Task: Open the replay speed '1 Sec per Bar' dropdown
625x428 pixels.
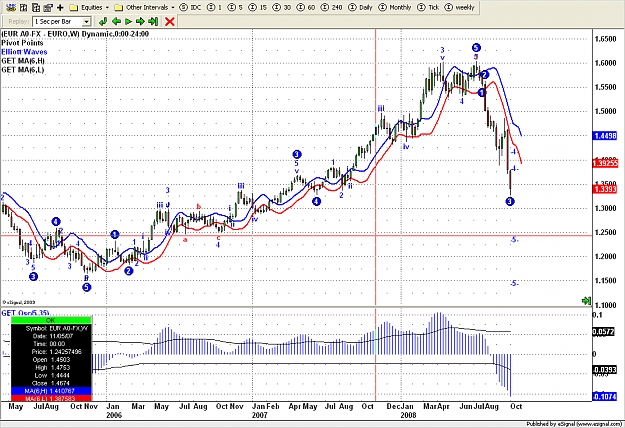Action: tap(62, 21)
